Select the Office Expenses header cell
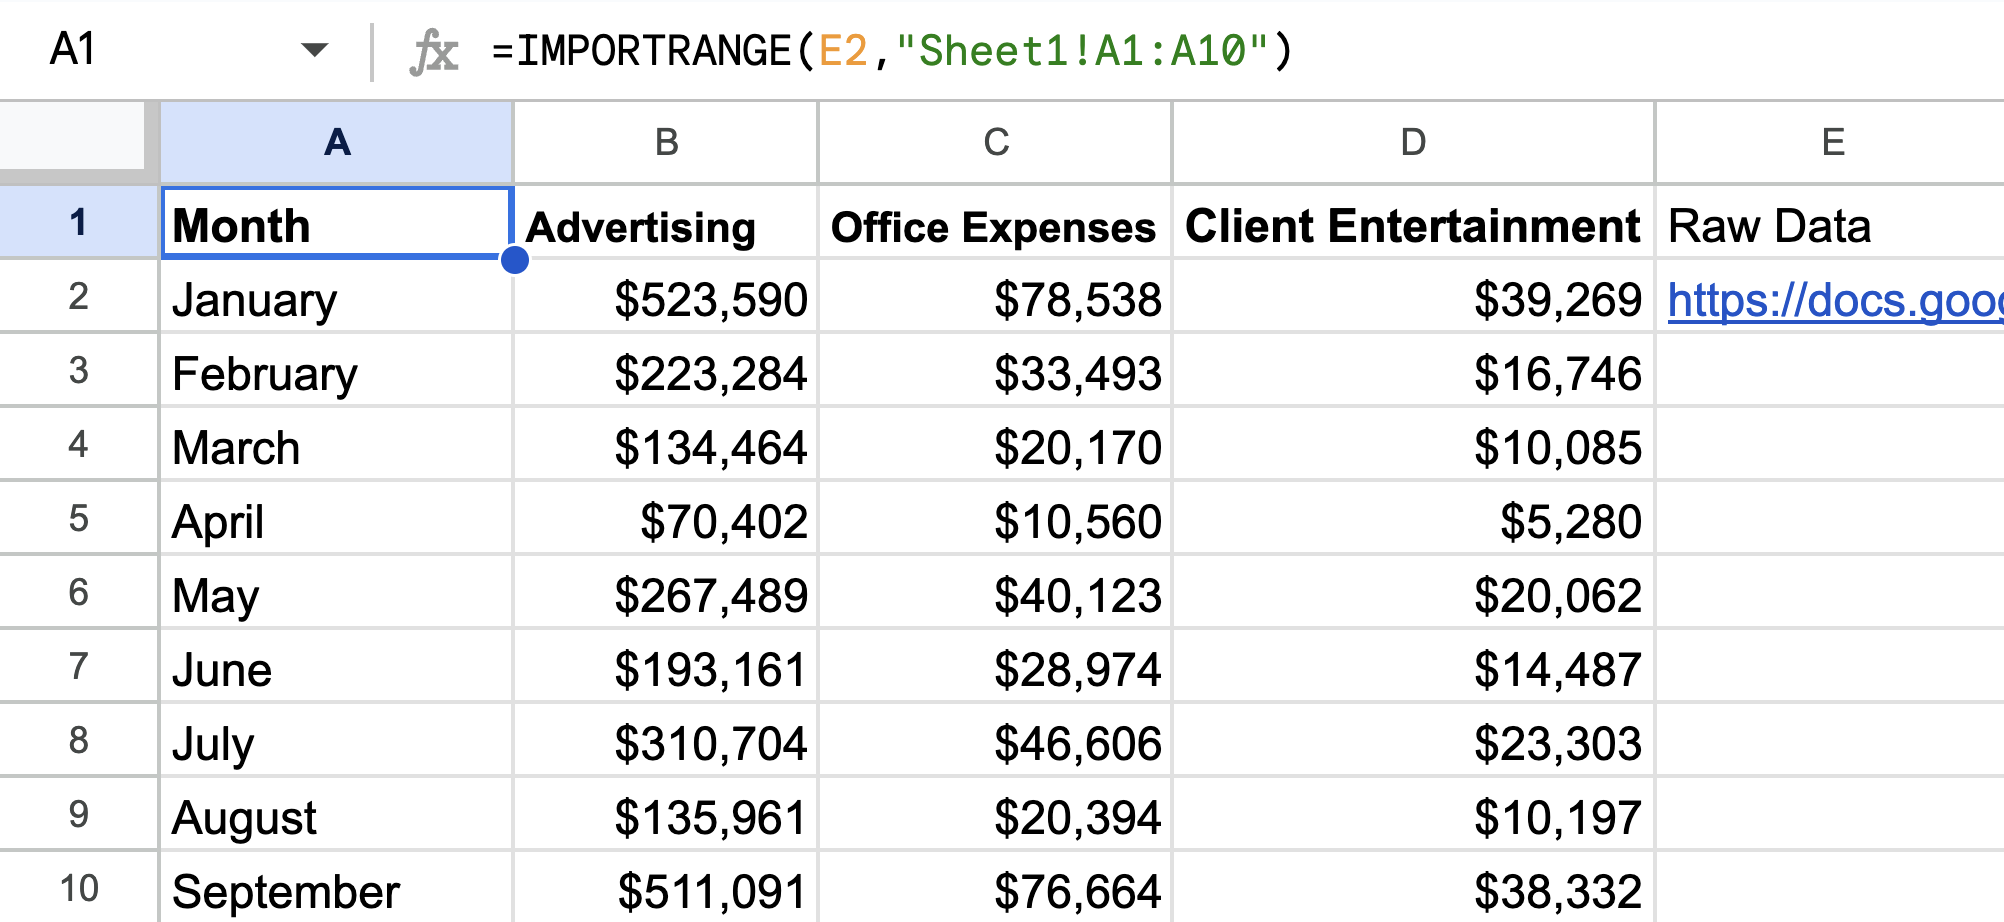 [x=995, y=222]
